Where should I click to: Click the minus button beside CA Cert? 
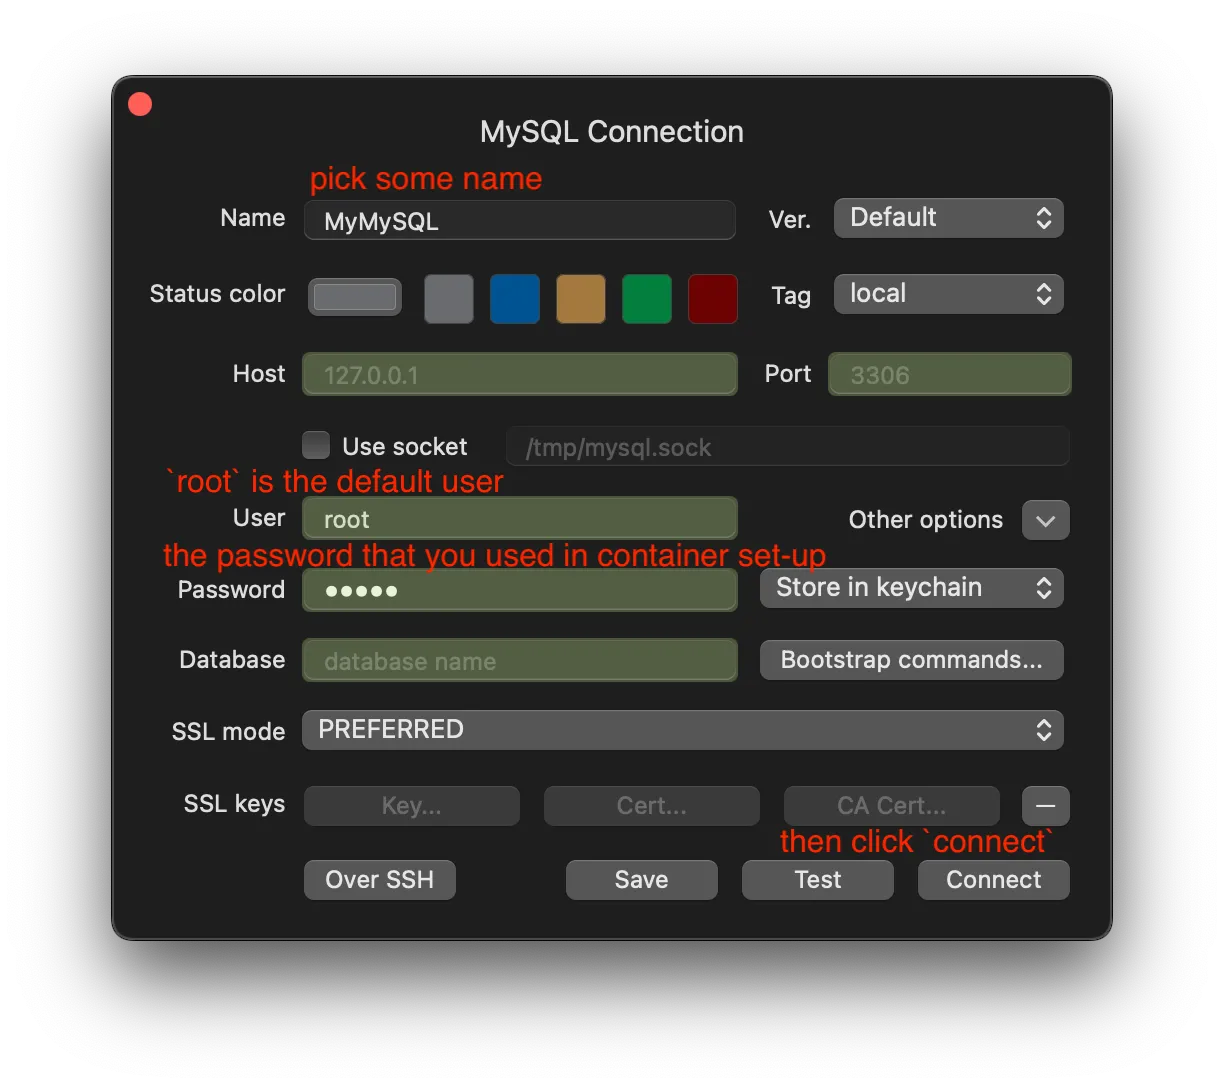(1046, 806)
